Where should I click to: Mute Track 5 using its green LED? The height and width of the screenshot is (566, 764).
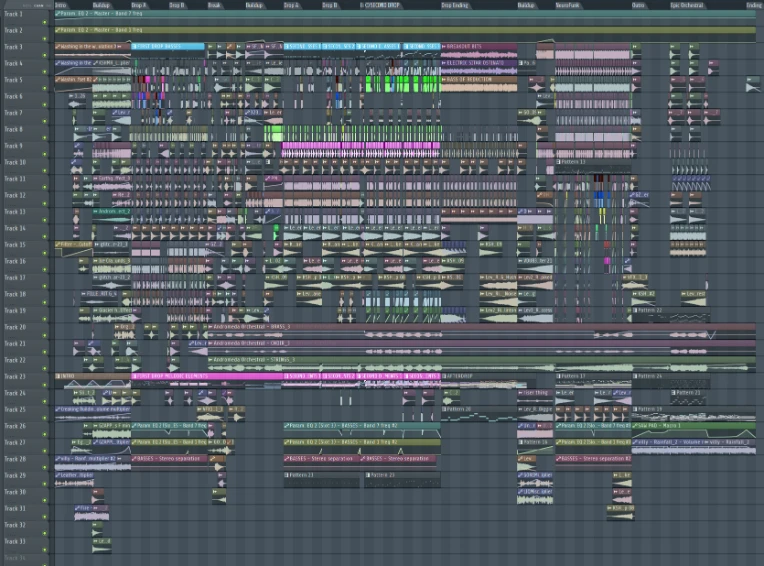click(45, 88)
